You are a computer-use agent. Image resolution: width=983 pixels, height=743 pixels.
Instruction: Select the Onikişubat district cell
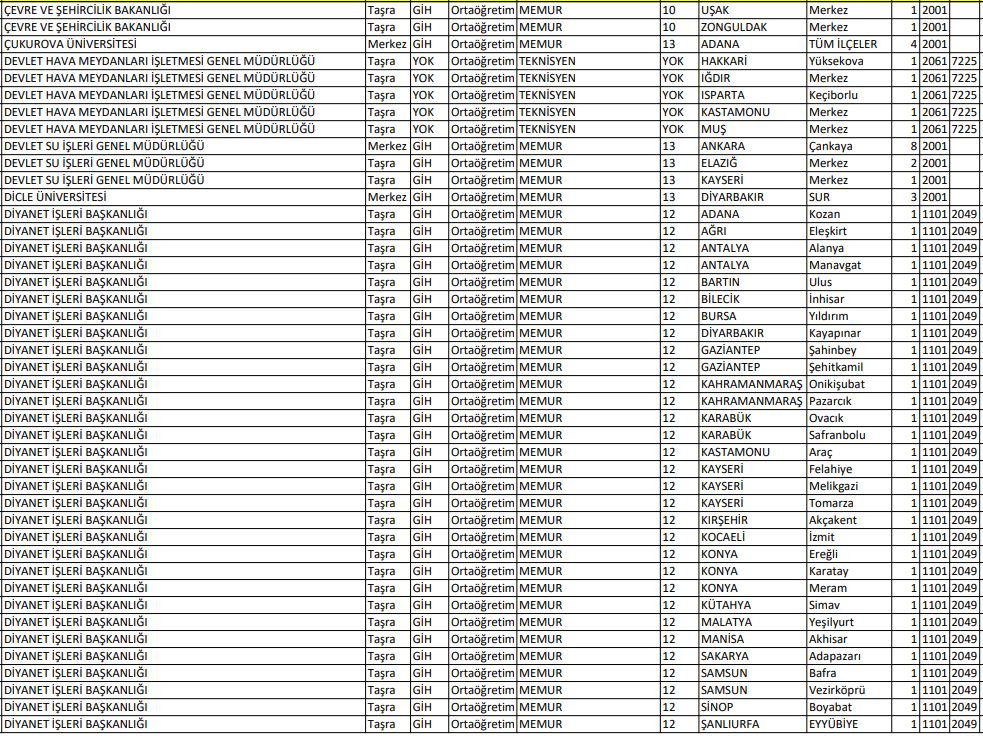point(849,384)
